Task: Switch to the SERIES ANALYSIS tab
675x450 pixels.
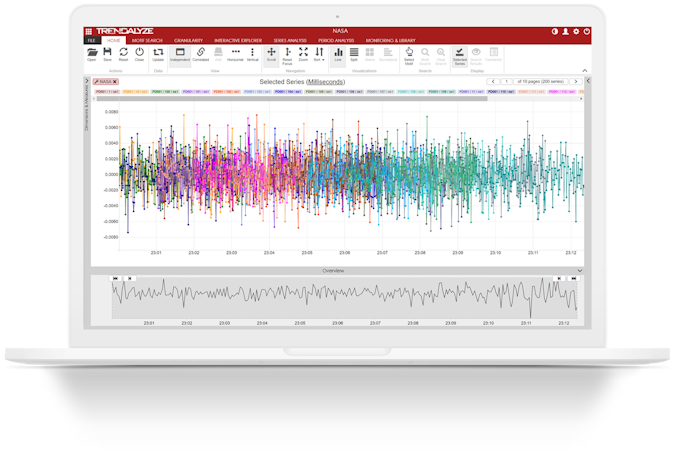Action: pyautogui.click(x=290, y=40)
